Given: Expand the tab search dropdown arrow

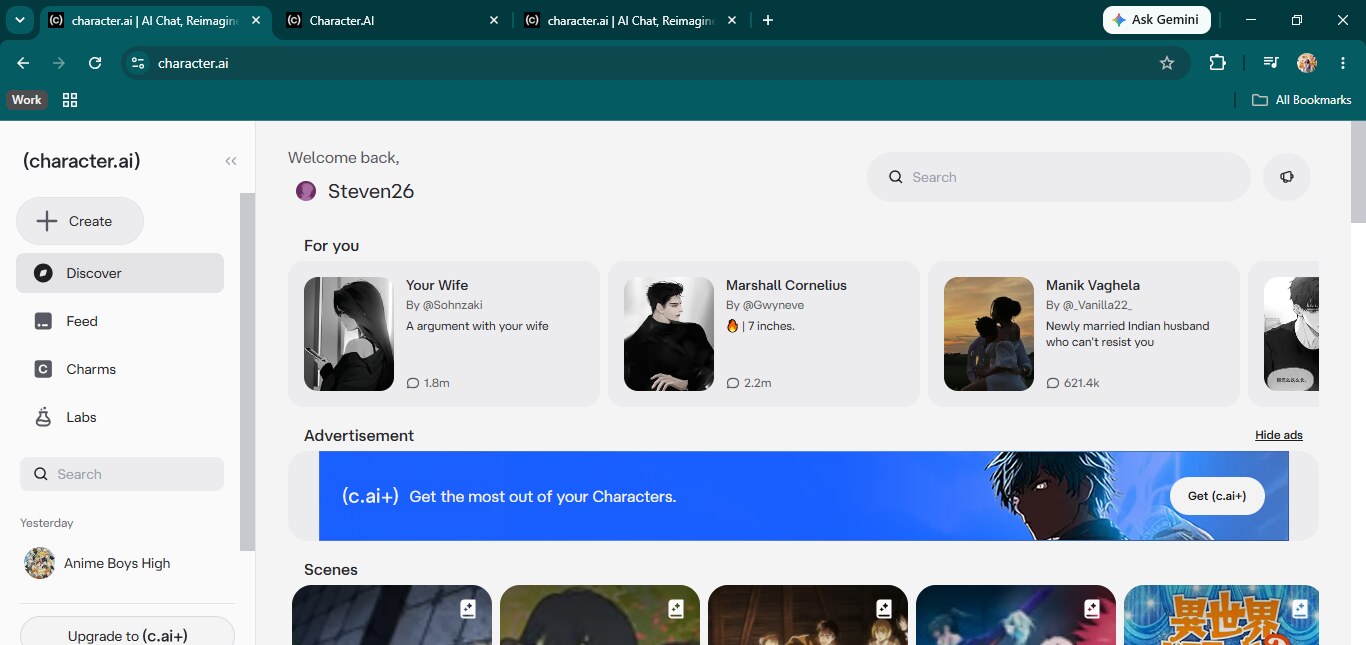Looking at the screenshot, I should point(20,20).
